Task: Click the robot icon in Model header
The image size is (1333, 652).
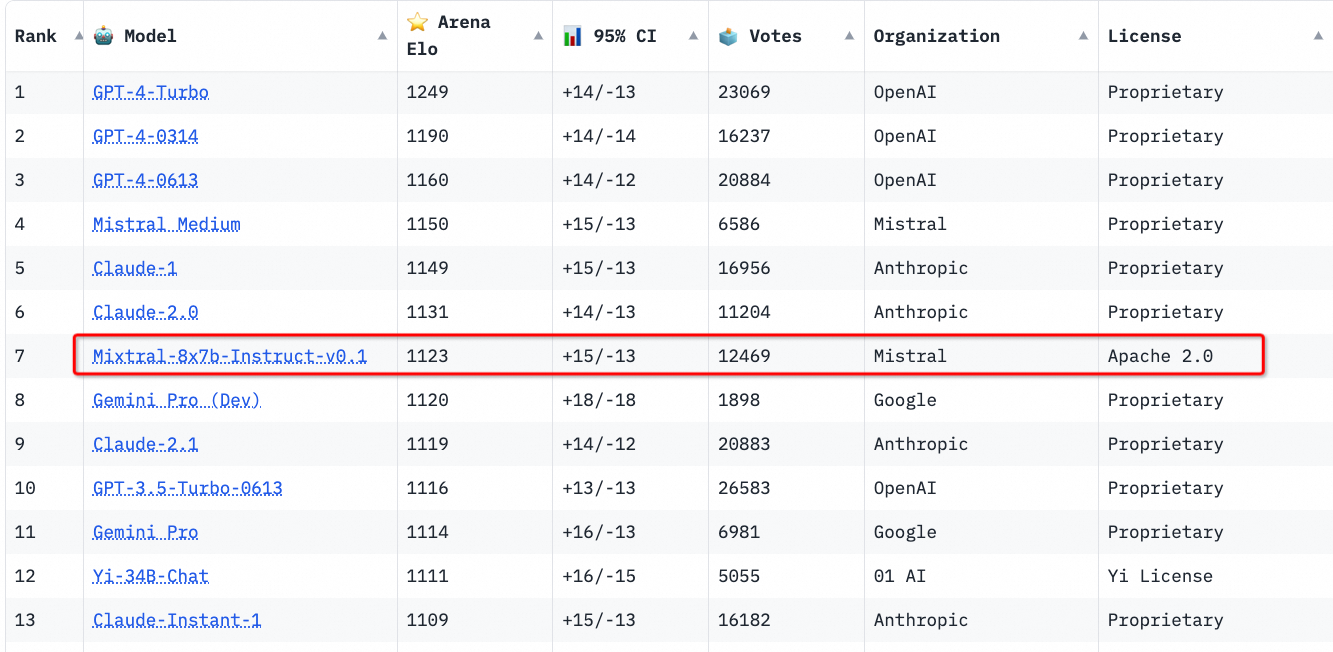Action: coord(103,36)
